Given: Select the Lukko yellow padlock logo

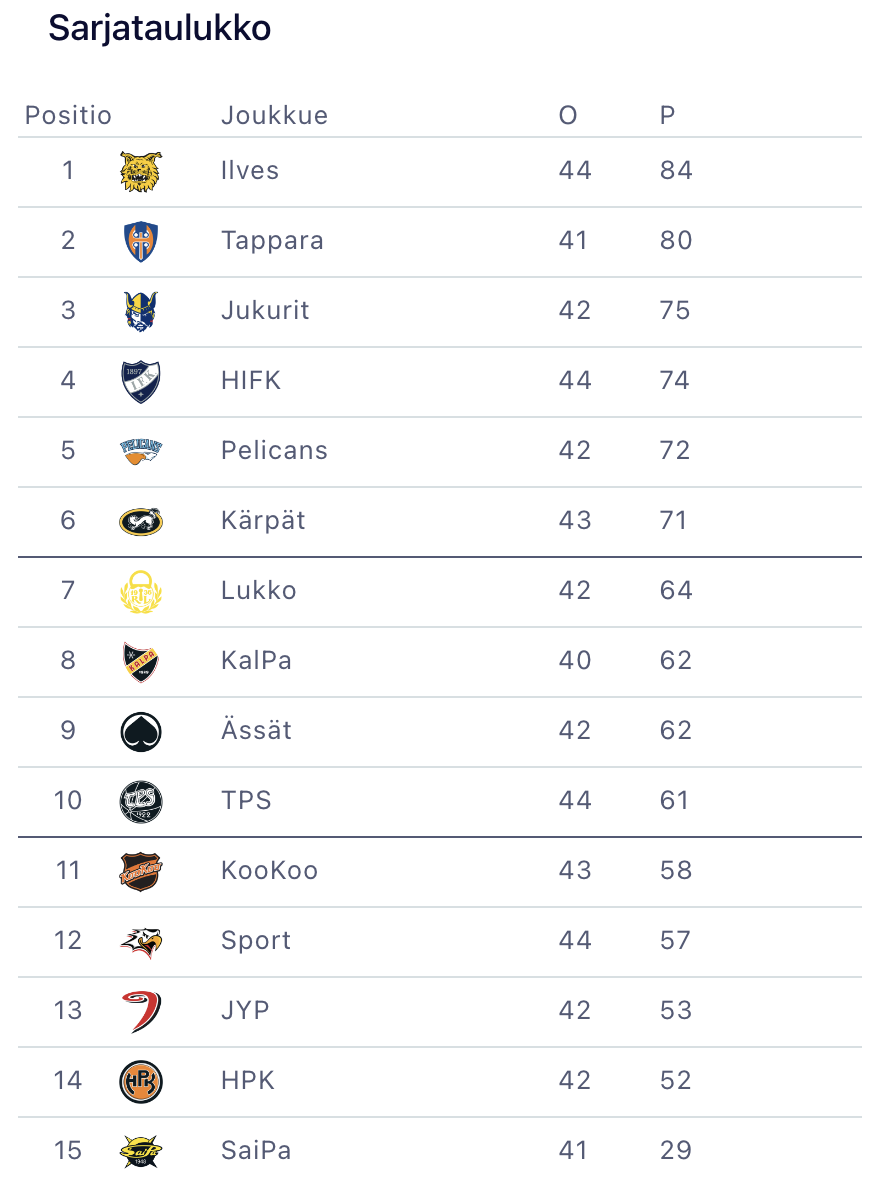Looking at the screenshot, I should point(140,591).
